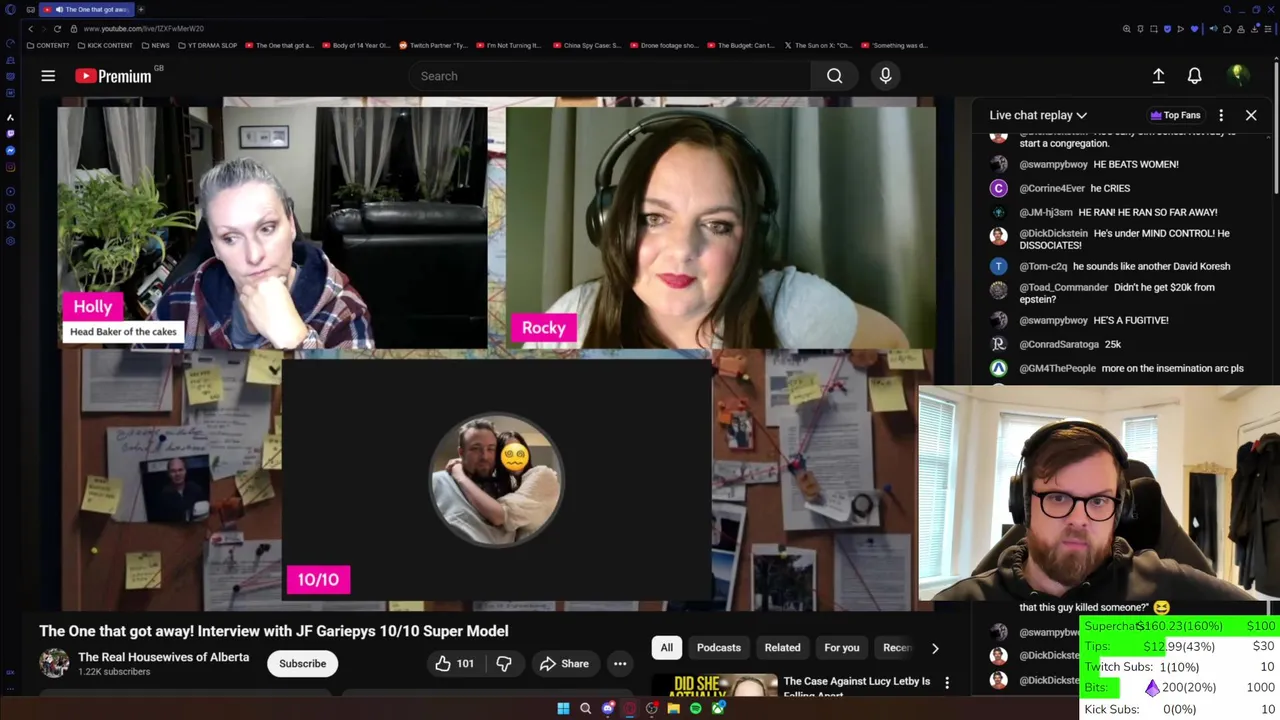Screen dimensions: 1280x720
Task: Open the KICK CONTENT bookmarks folder
Action: coord(105,45)
